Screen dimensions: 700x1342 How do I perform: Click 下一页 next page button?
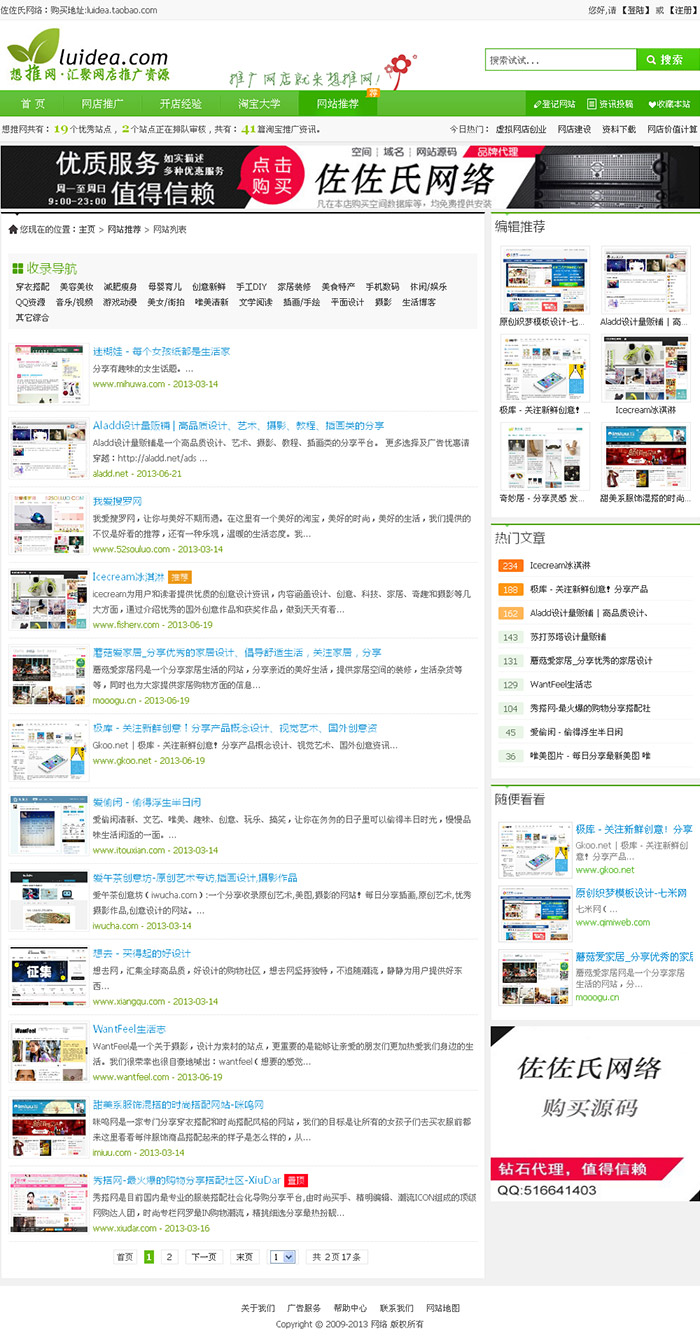coord(203,1257)
